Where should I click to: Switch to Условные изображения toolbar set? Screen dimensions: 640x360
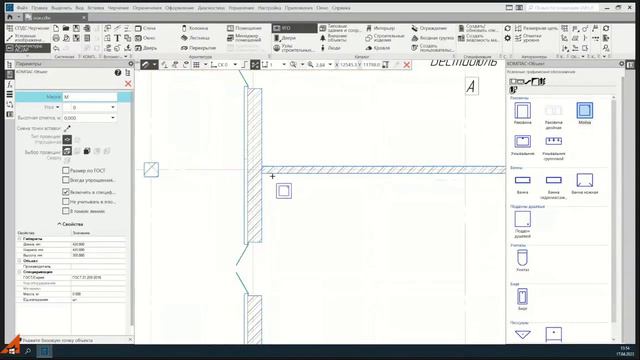pos(28,38)
